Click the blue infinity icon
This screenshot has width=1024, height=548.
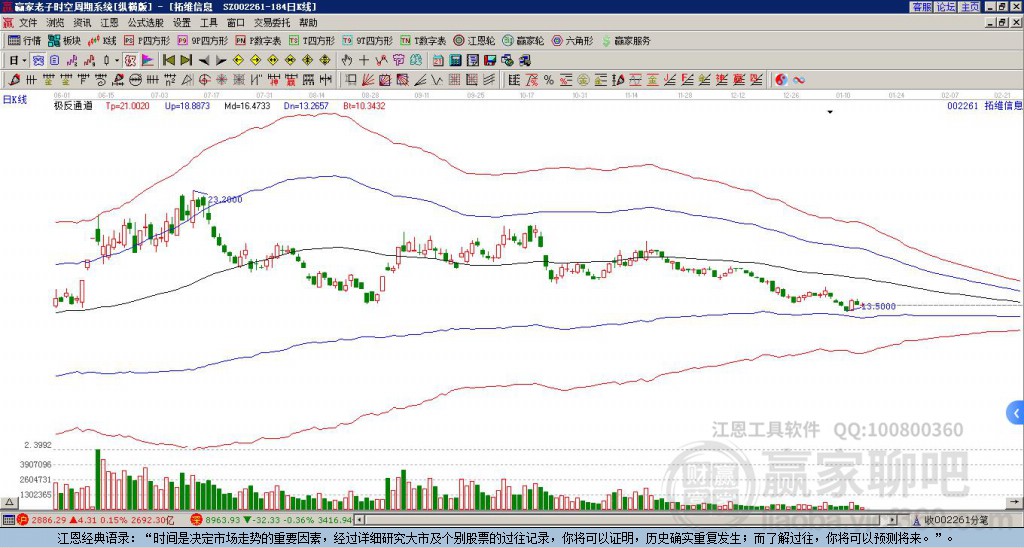[x=799, y=80]
